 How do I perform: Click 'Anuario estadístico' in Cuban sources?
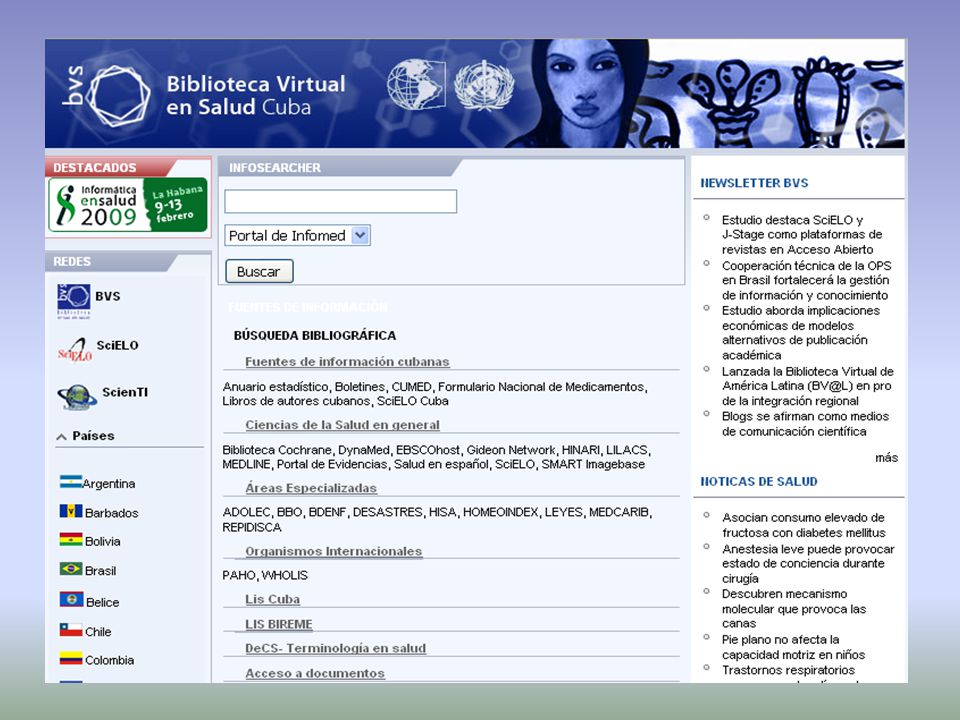(276, 387)
